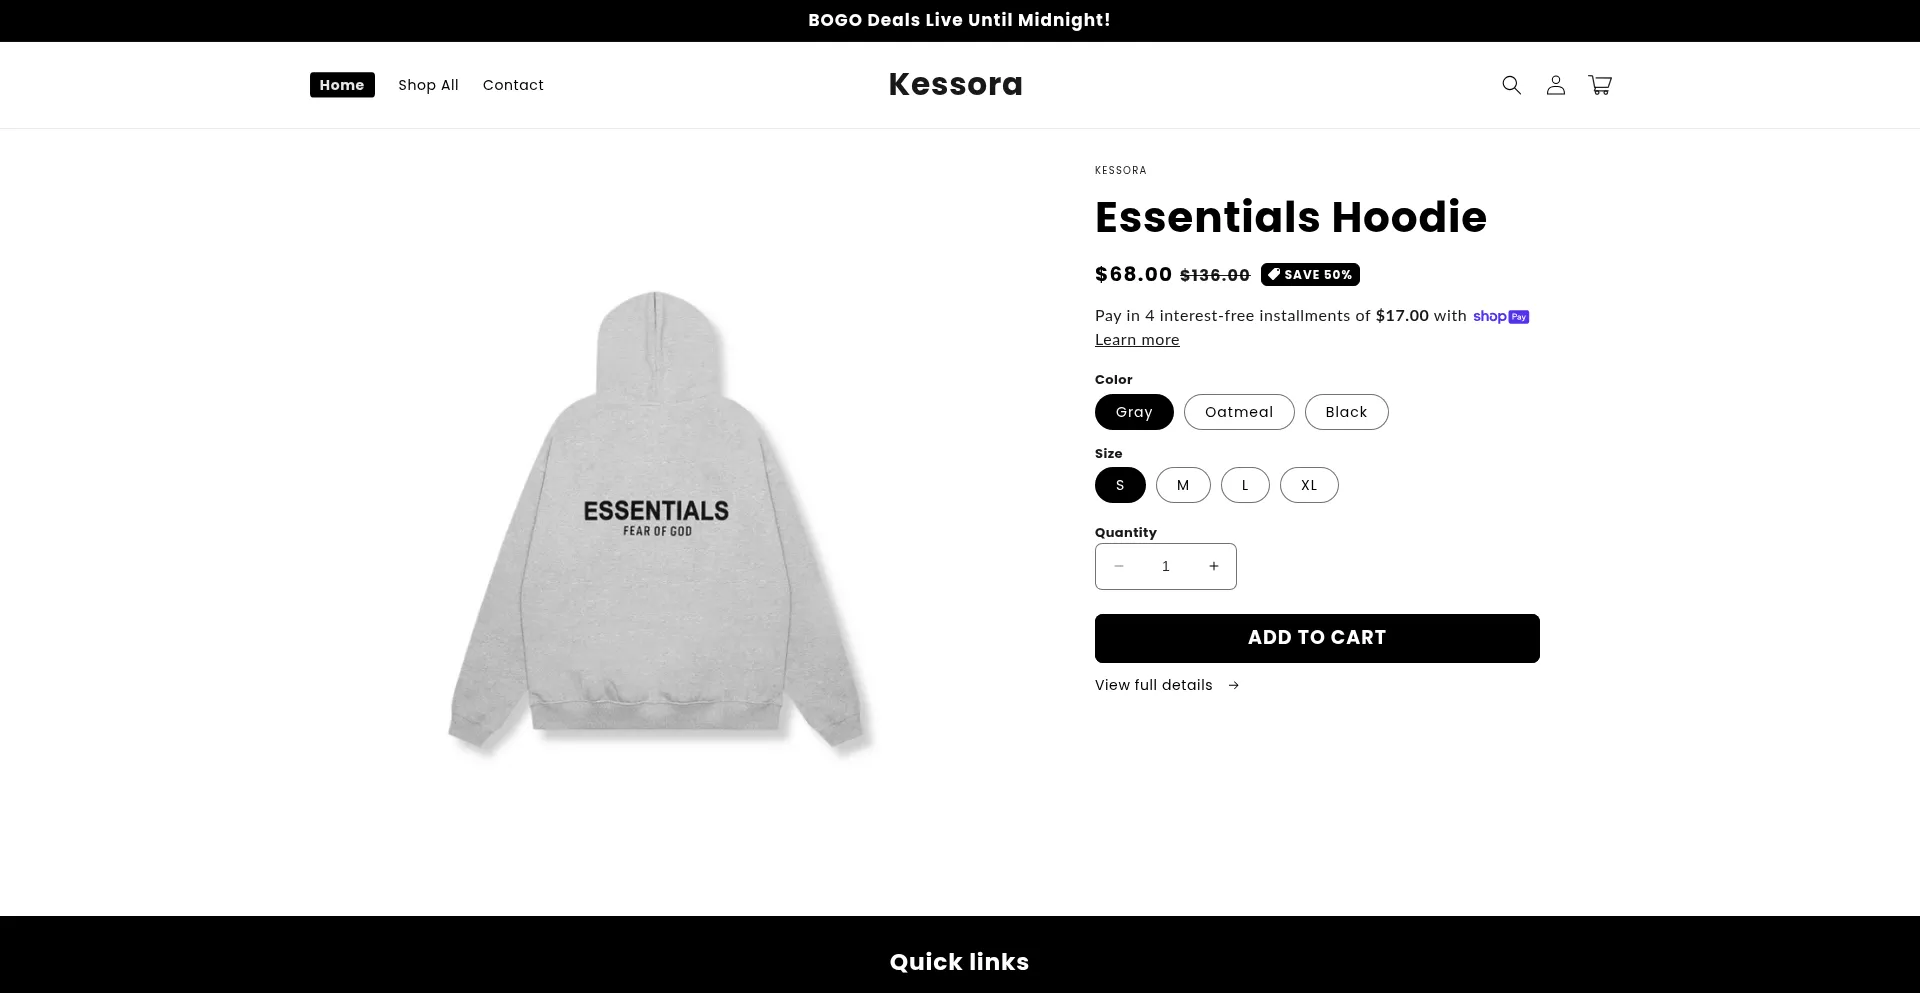Open the search magnifier icon
The height and width of the screenshot is (993, 1920).
1511,85
